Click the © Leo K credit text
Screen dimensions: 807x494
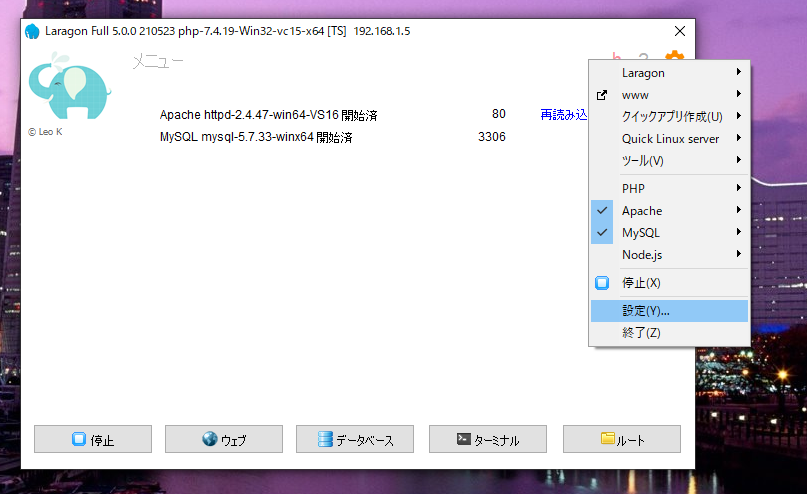click(x=45, y=132)
